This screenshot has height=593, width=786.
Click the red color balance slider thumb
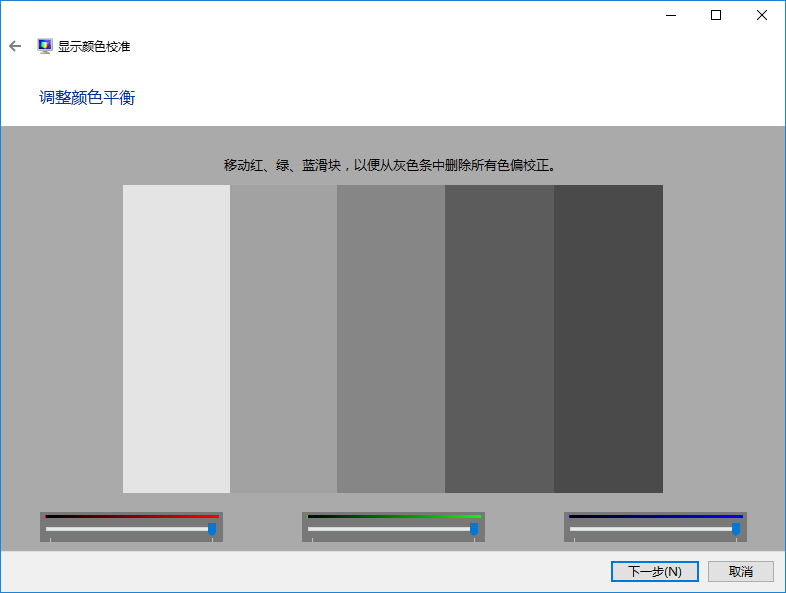[212, 529]
